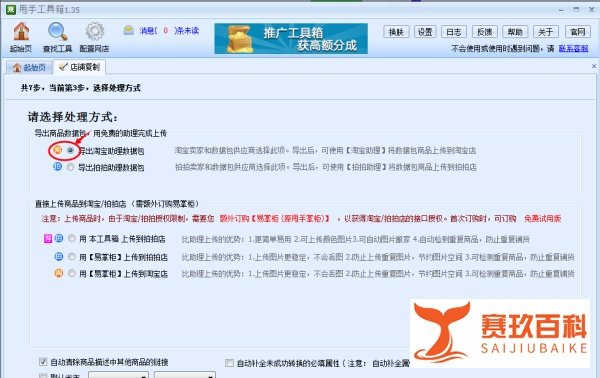Choose 用【易掌柜】上传到淘宝店 radio button
The image size is (600, 378).
click(x=72, y=274)
